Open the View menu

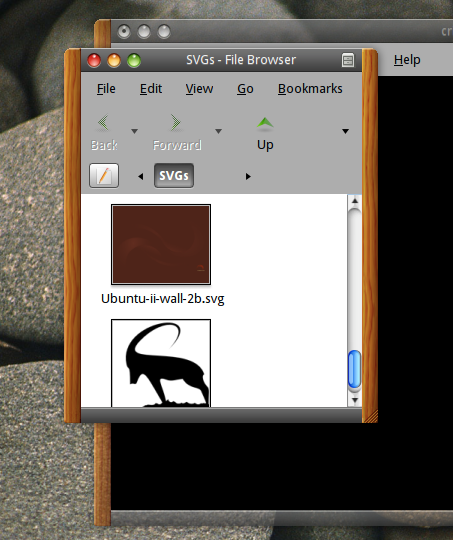tap(199, 89)
